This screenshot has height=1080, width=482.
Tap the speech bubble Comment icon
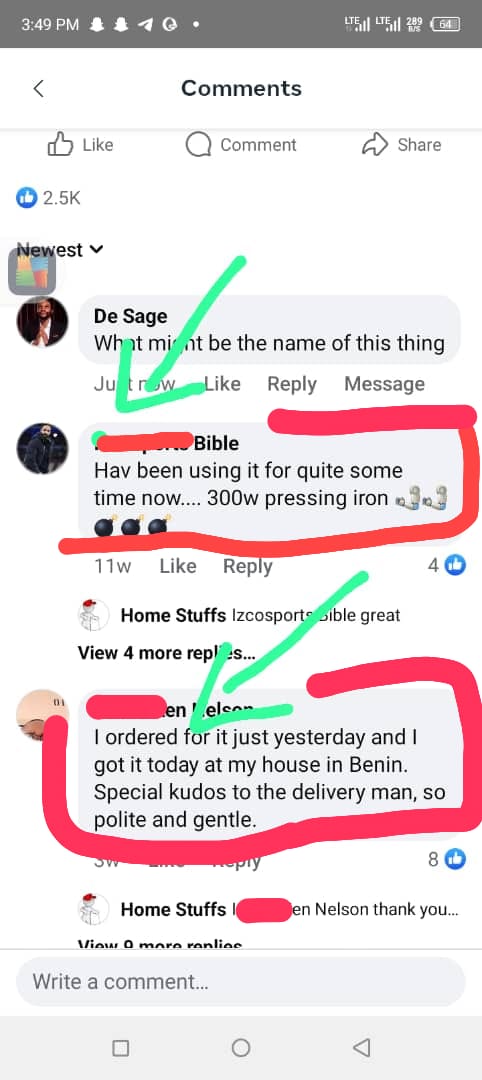198,145
